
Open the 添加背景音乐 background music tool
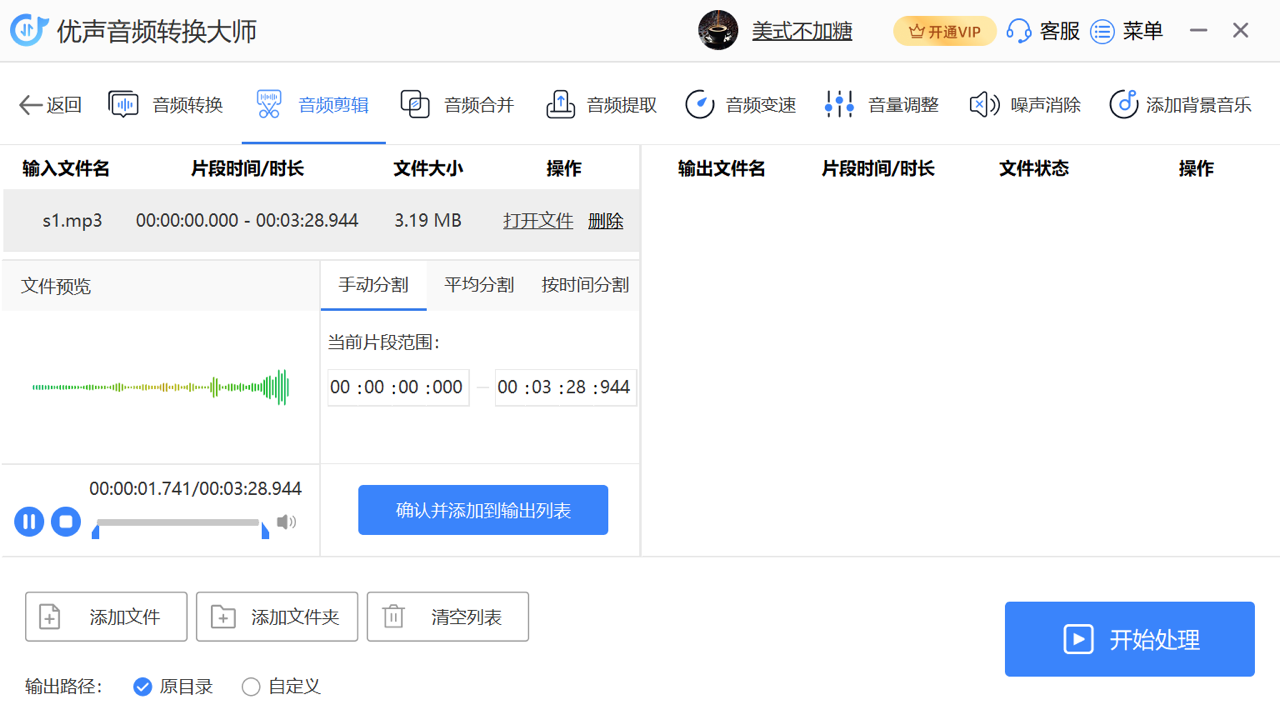pos(1180,105)
